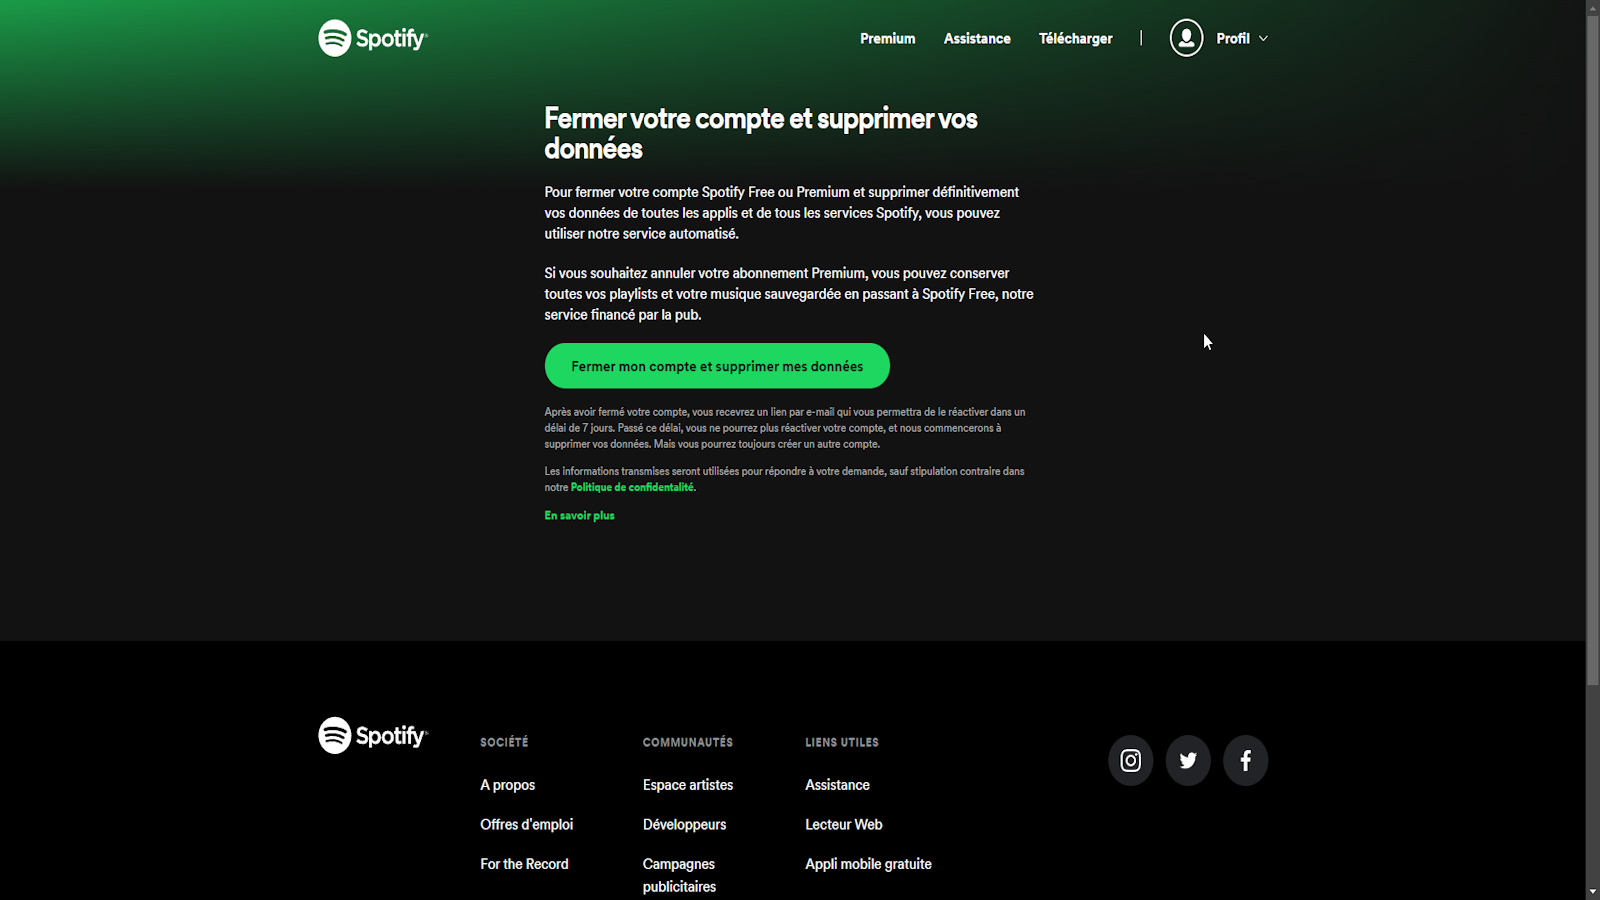This screenshot has height=900, width=1600.
Task: Select Télécharger in the navigation bar
Action: pyautogui.click(x=1075, y=38)
